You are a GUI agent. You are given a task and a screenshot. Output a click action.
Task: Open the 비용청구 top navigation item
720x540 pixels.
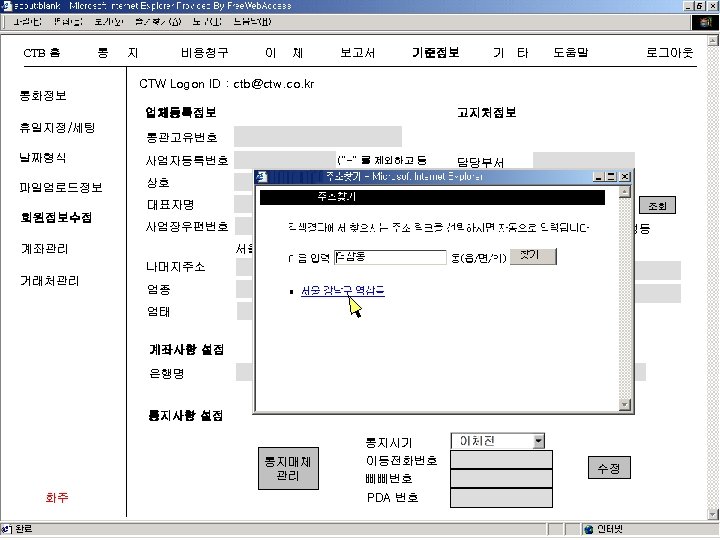tap(205, 53)
